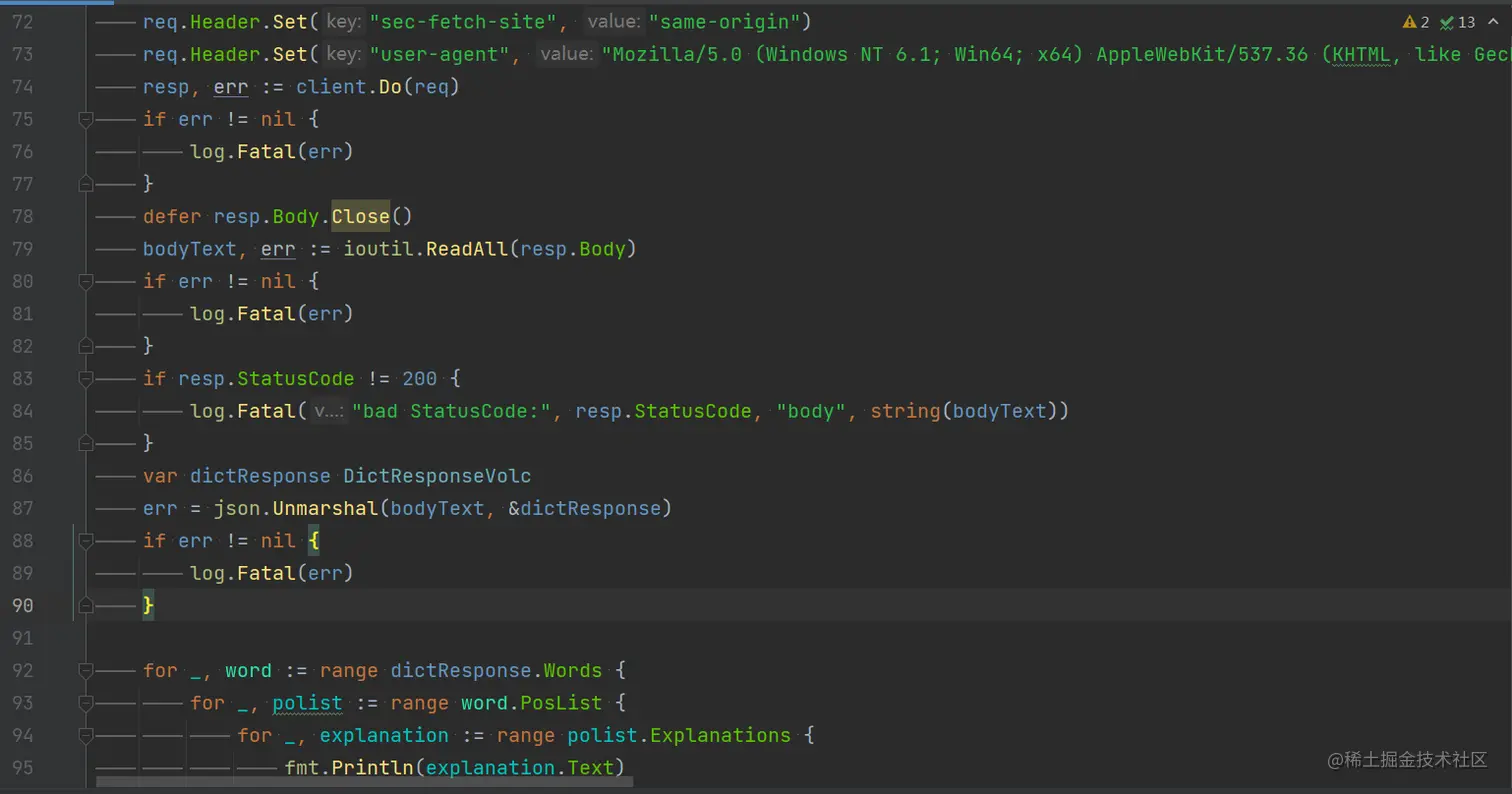Image resolution: width=1512 pixels, height=794 pixels.
Task: Fold the PosList for loop at line 93
Action: (x=85, y=702)
